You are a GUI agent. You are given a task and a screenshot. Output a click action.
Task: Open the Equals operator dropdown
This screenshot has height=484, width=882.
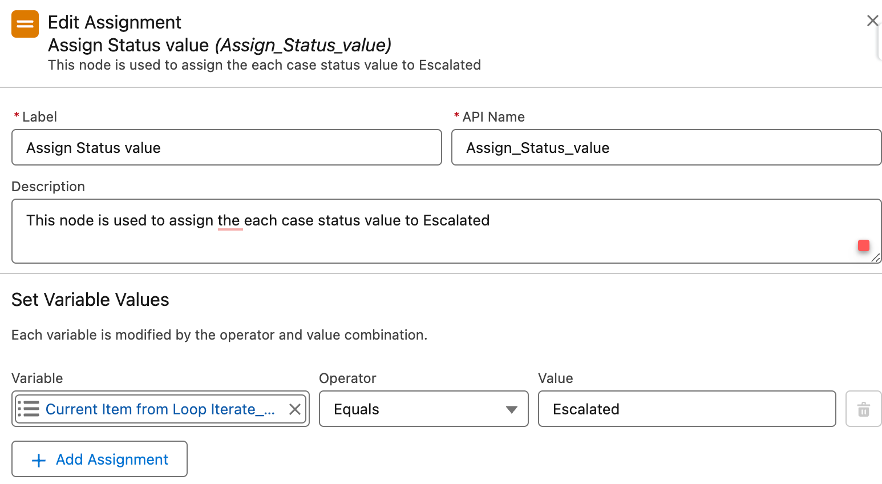pyautogui.click(x=424, y=409)
